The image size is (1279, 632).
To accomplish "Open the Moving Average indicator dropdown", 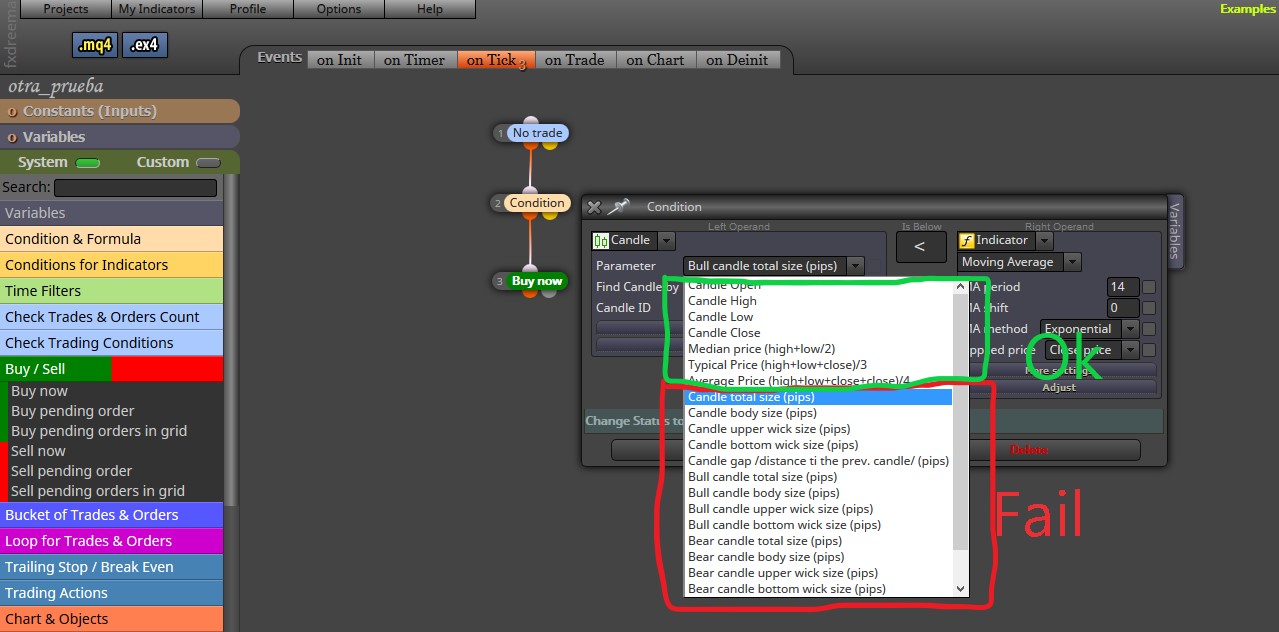I will (x=1019, y=262).
